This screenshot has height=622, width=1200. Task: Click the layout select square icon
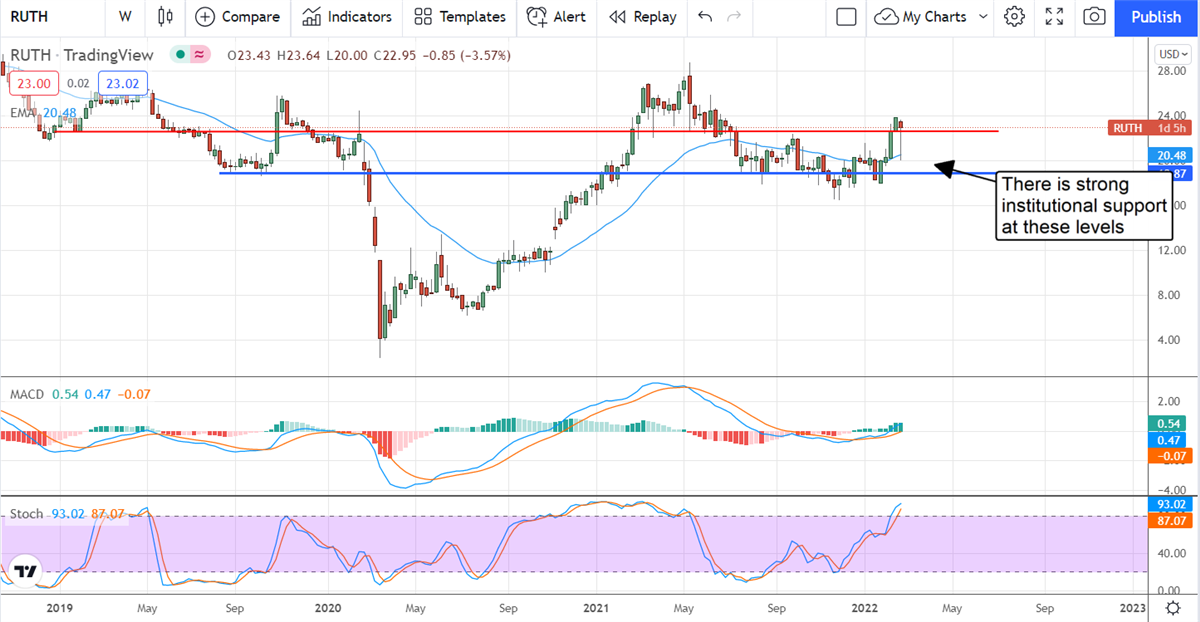846,17
